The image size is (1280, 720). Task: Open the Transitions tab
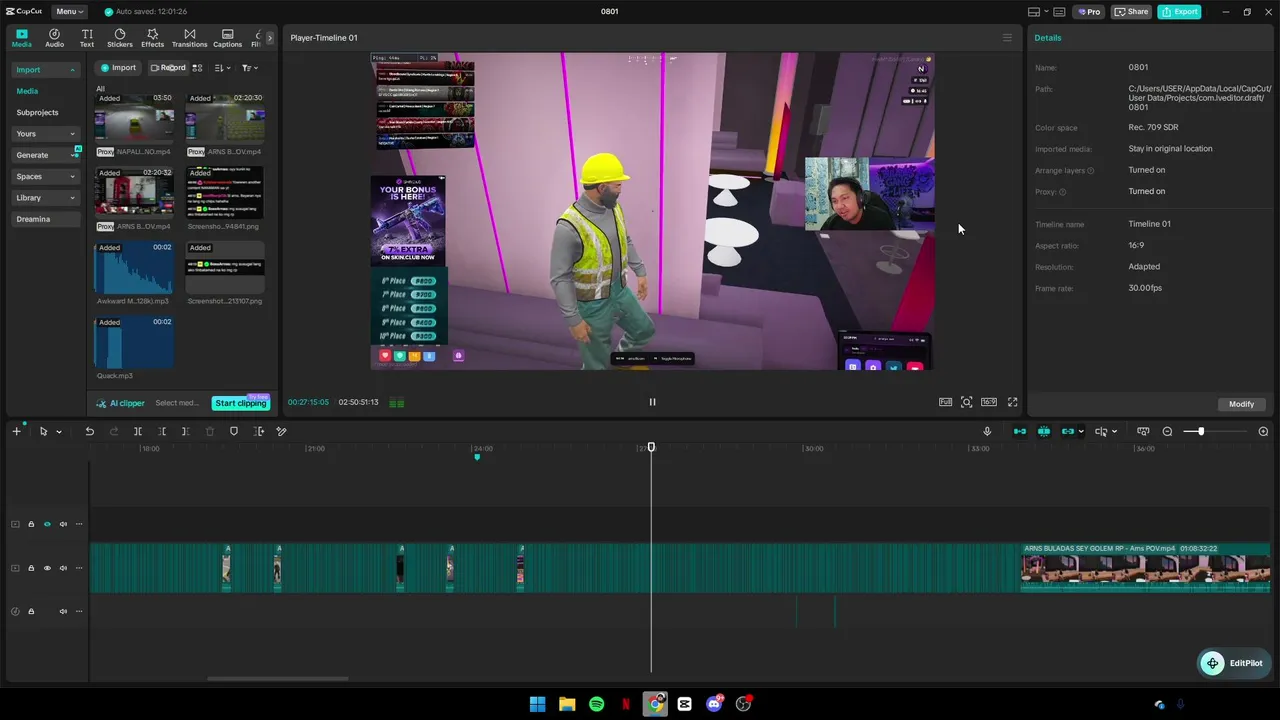(x=189, y=38)
